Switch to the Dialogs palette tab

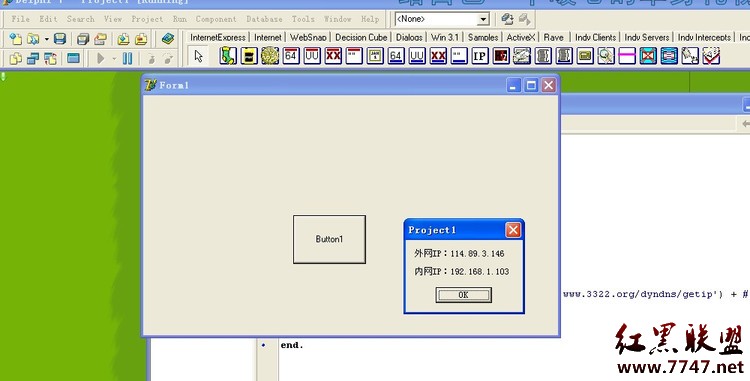[x=409, y=37]
